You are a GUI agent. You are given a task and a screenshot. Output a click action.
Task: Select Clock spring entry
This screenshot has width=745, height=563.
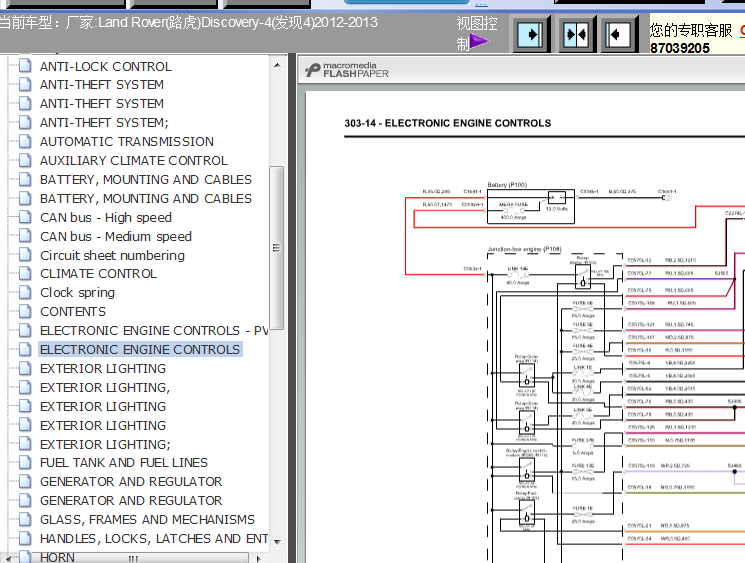point(77,293)
